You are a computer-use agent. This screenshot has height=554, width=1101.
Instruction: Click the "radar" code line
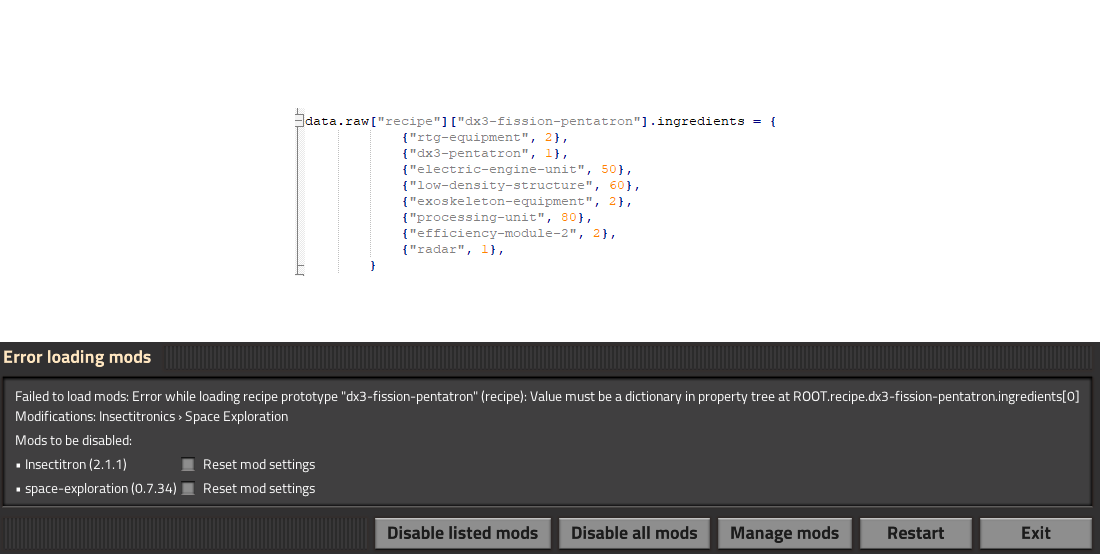coord(454,250)
